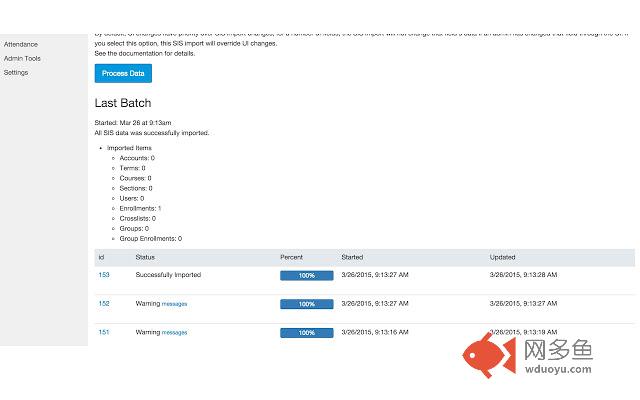
Task: Click the id column header
Action: (101, 257)
